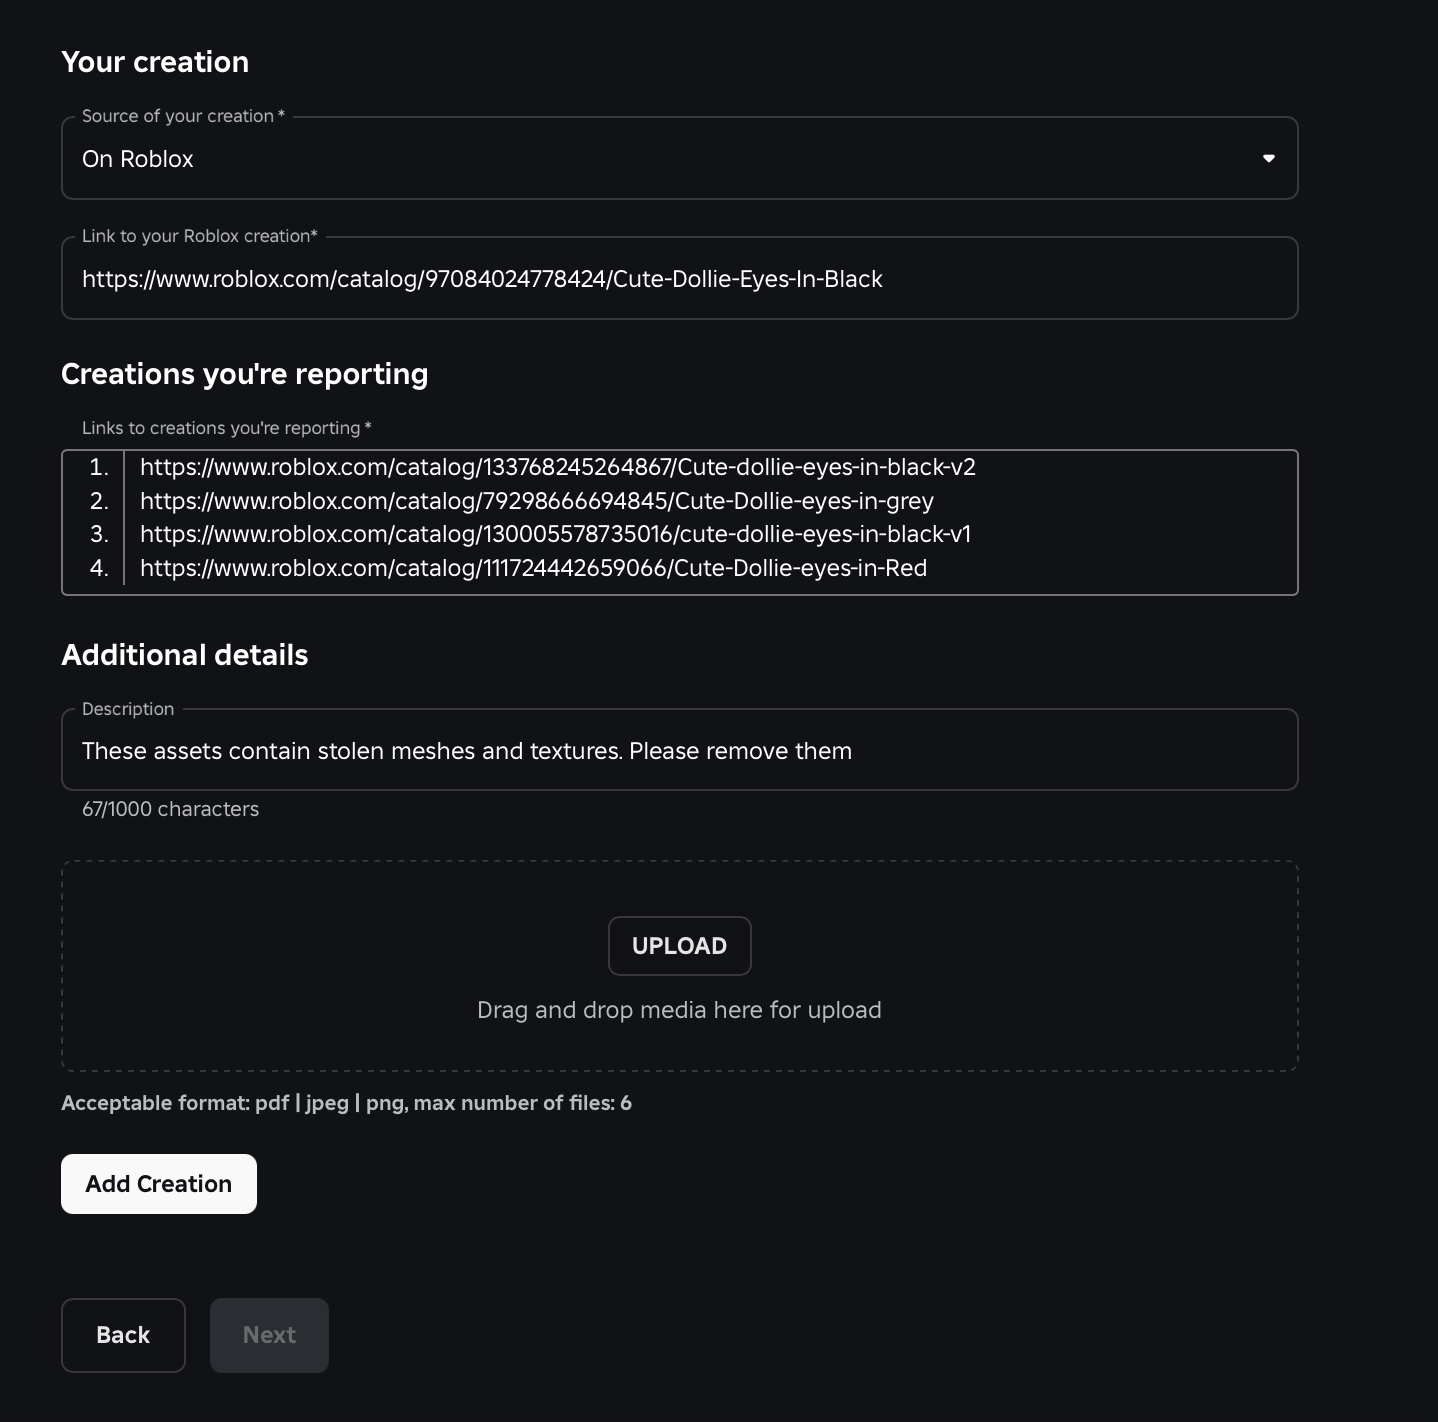Click the Add Creation button
The height and width of the screenshot is (1422, 1438).
click(x=159, y=1184)
